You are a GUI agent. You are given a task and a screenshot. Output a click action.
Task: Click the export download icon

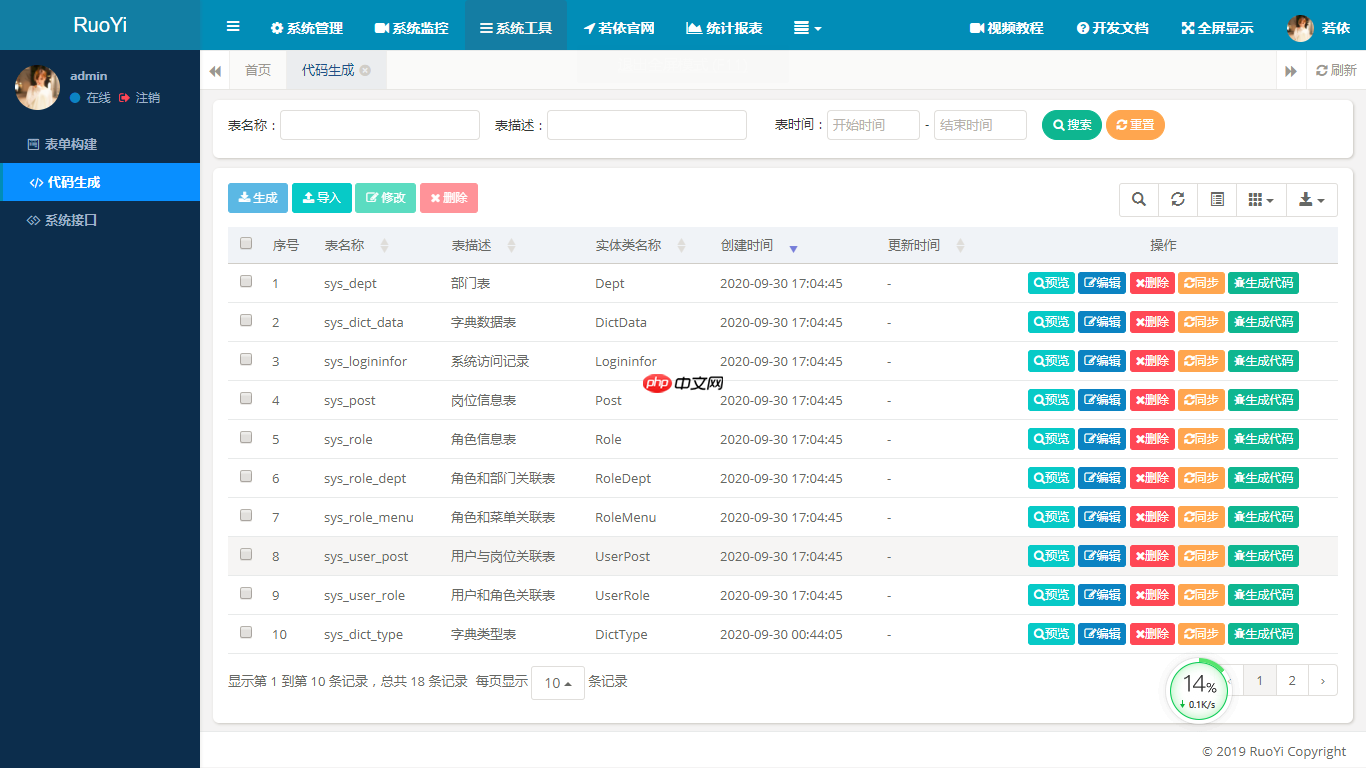[1305, 199]
